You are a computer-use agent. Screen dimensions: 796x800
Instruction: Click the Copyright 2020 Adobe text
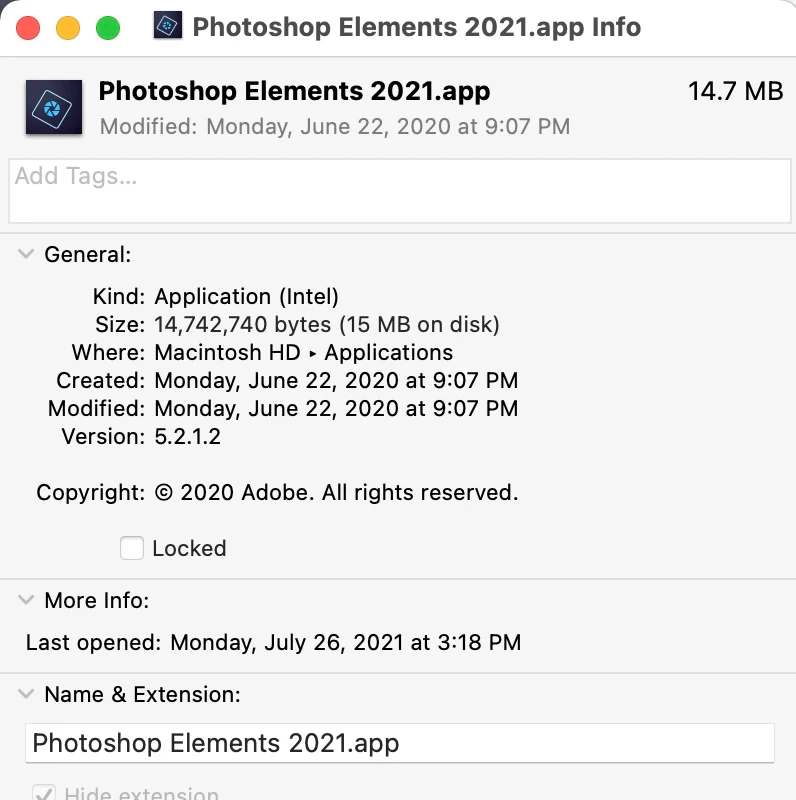[336, 492]
